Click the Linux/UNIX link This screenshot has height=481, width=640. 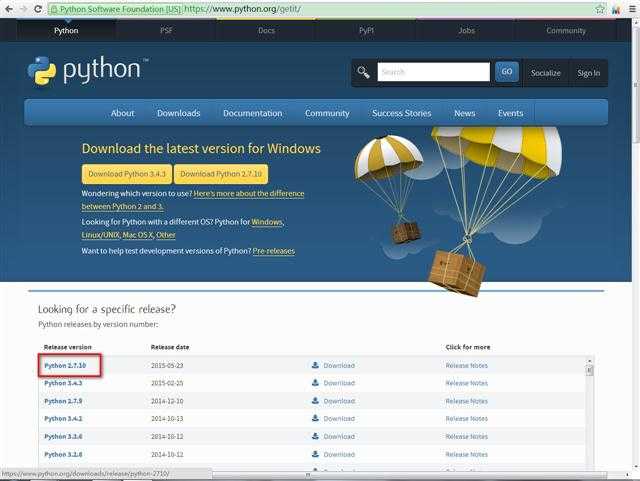coord(100,235)
